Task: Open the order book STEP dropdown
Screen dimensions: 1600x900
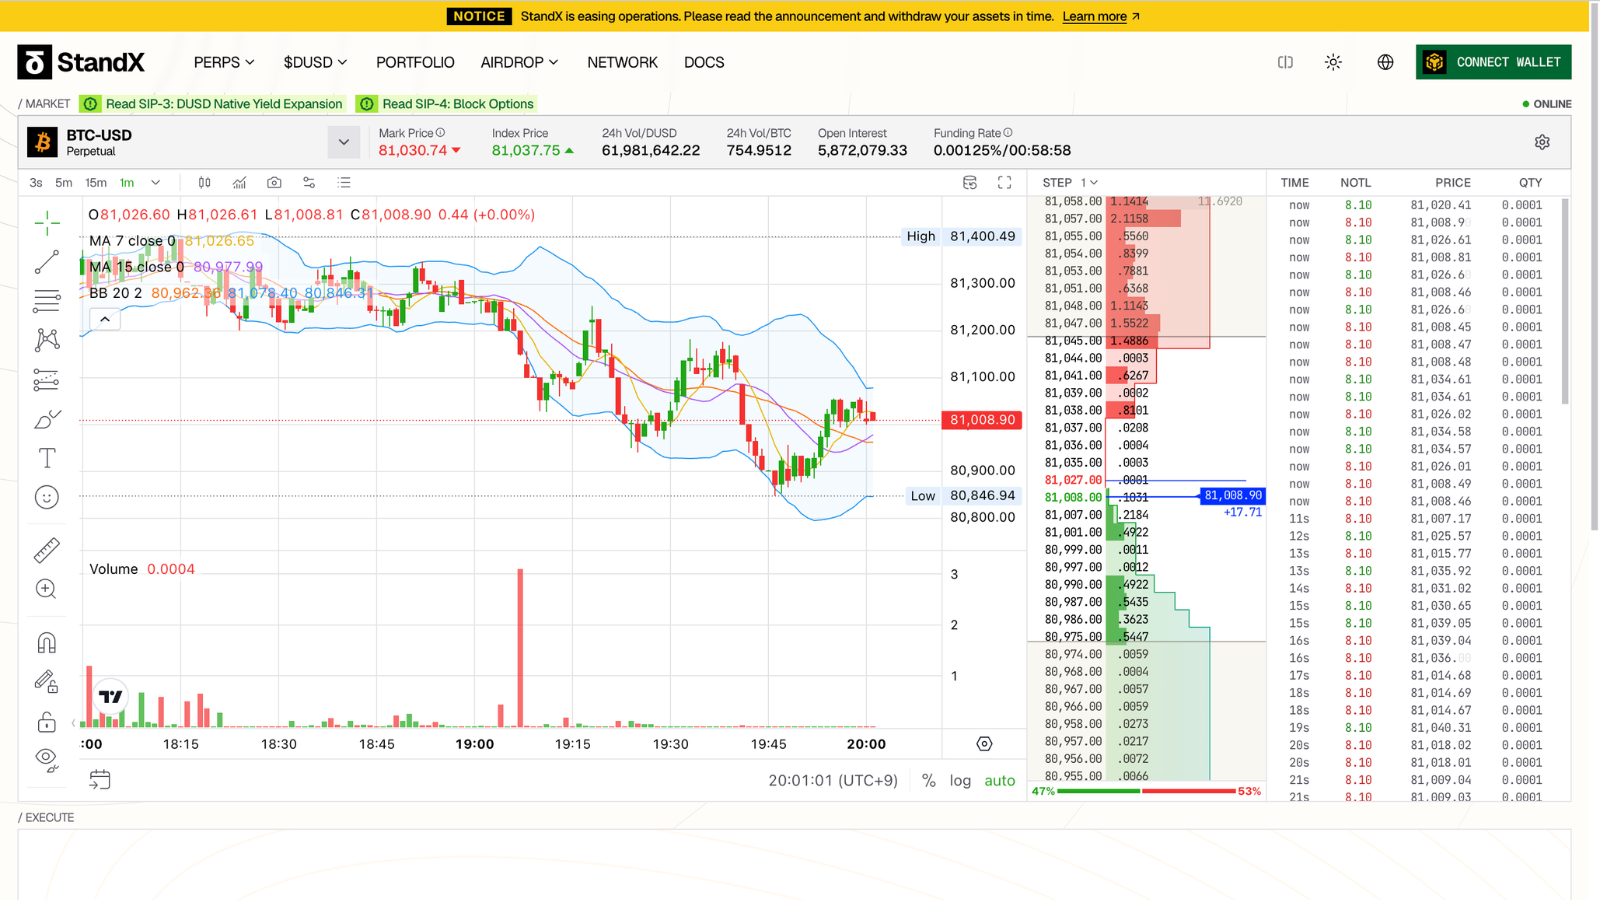Action: pos(1089,183)
